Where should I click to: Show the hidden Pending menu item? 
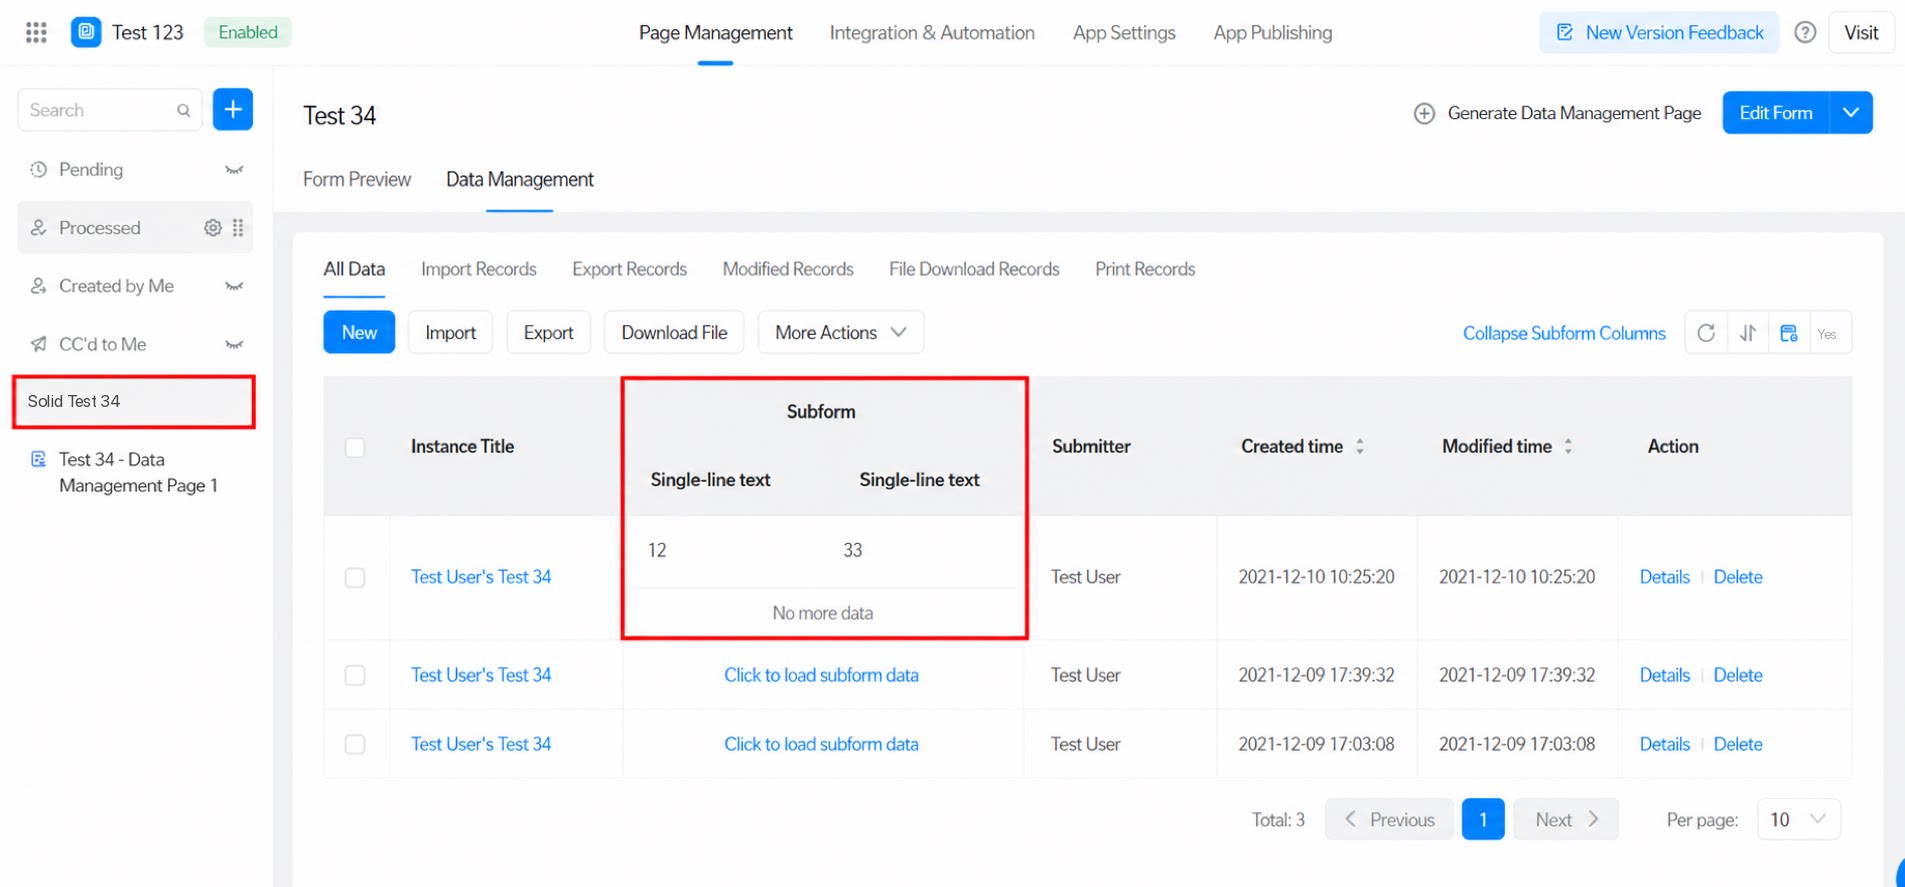coord(234,170)
